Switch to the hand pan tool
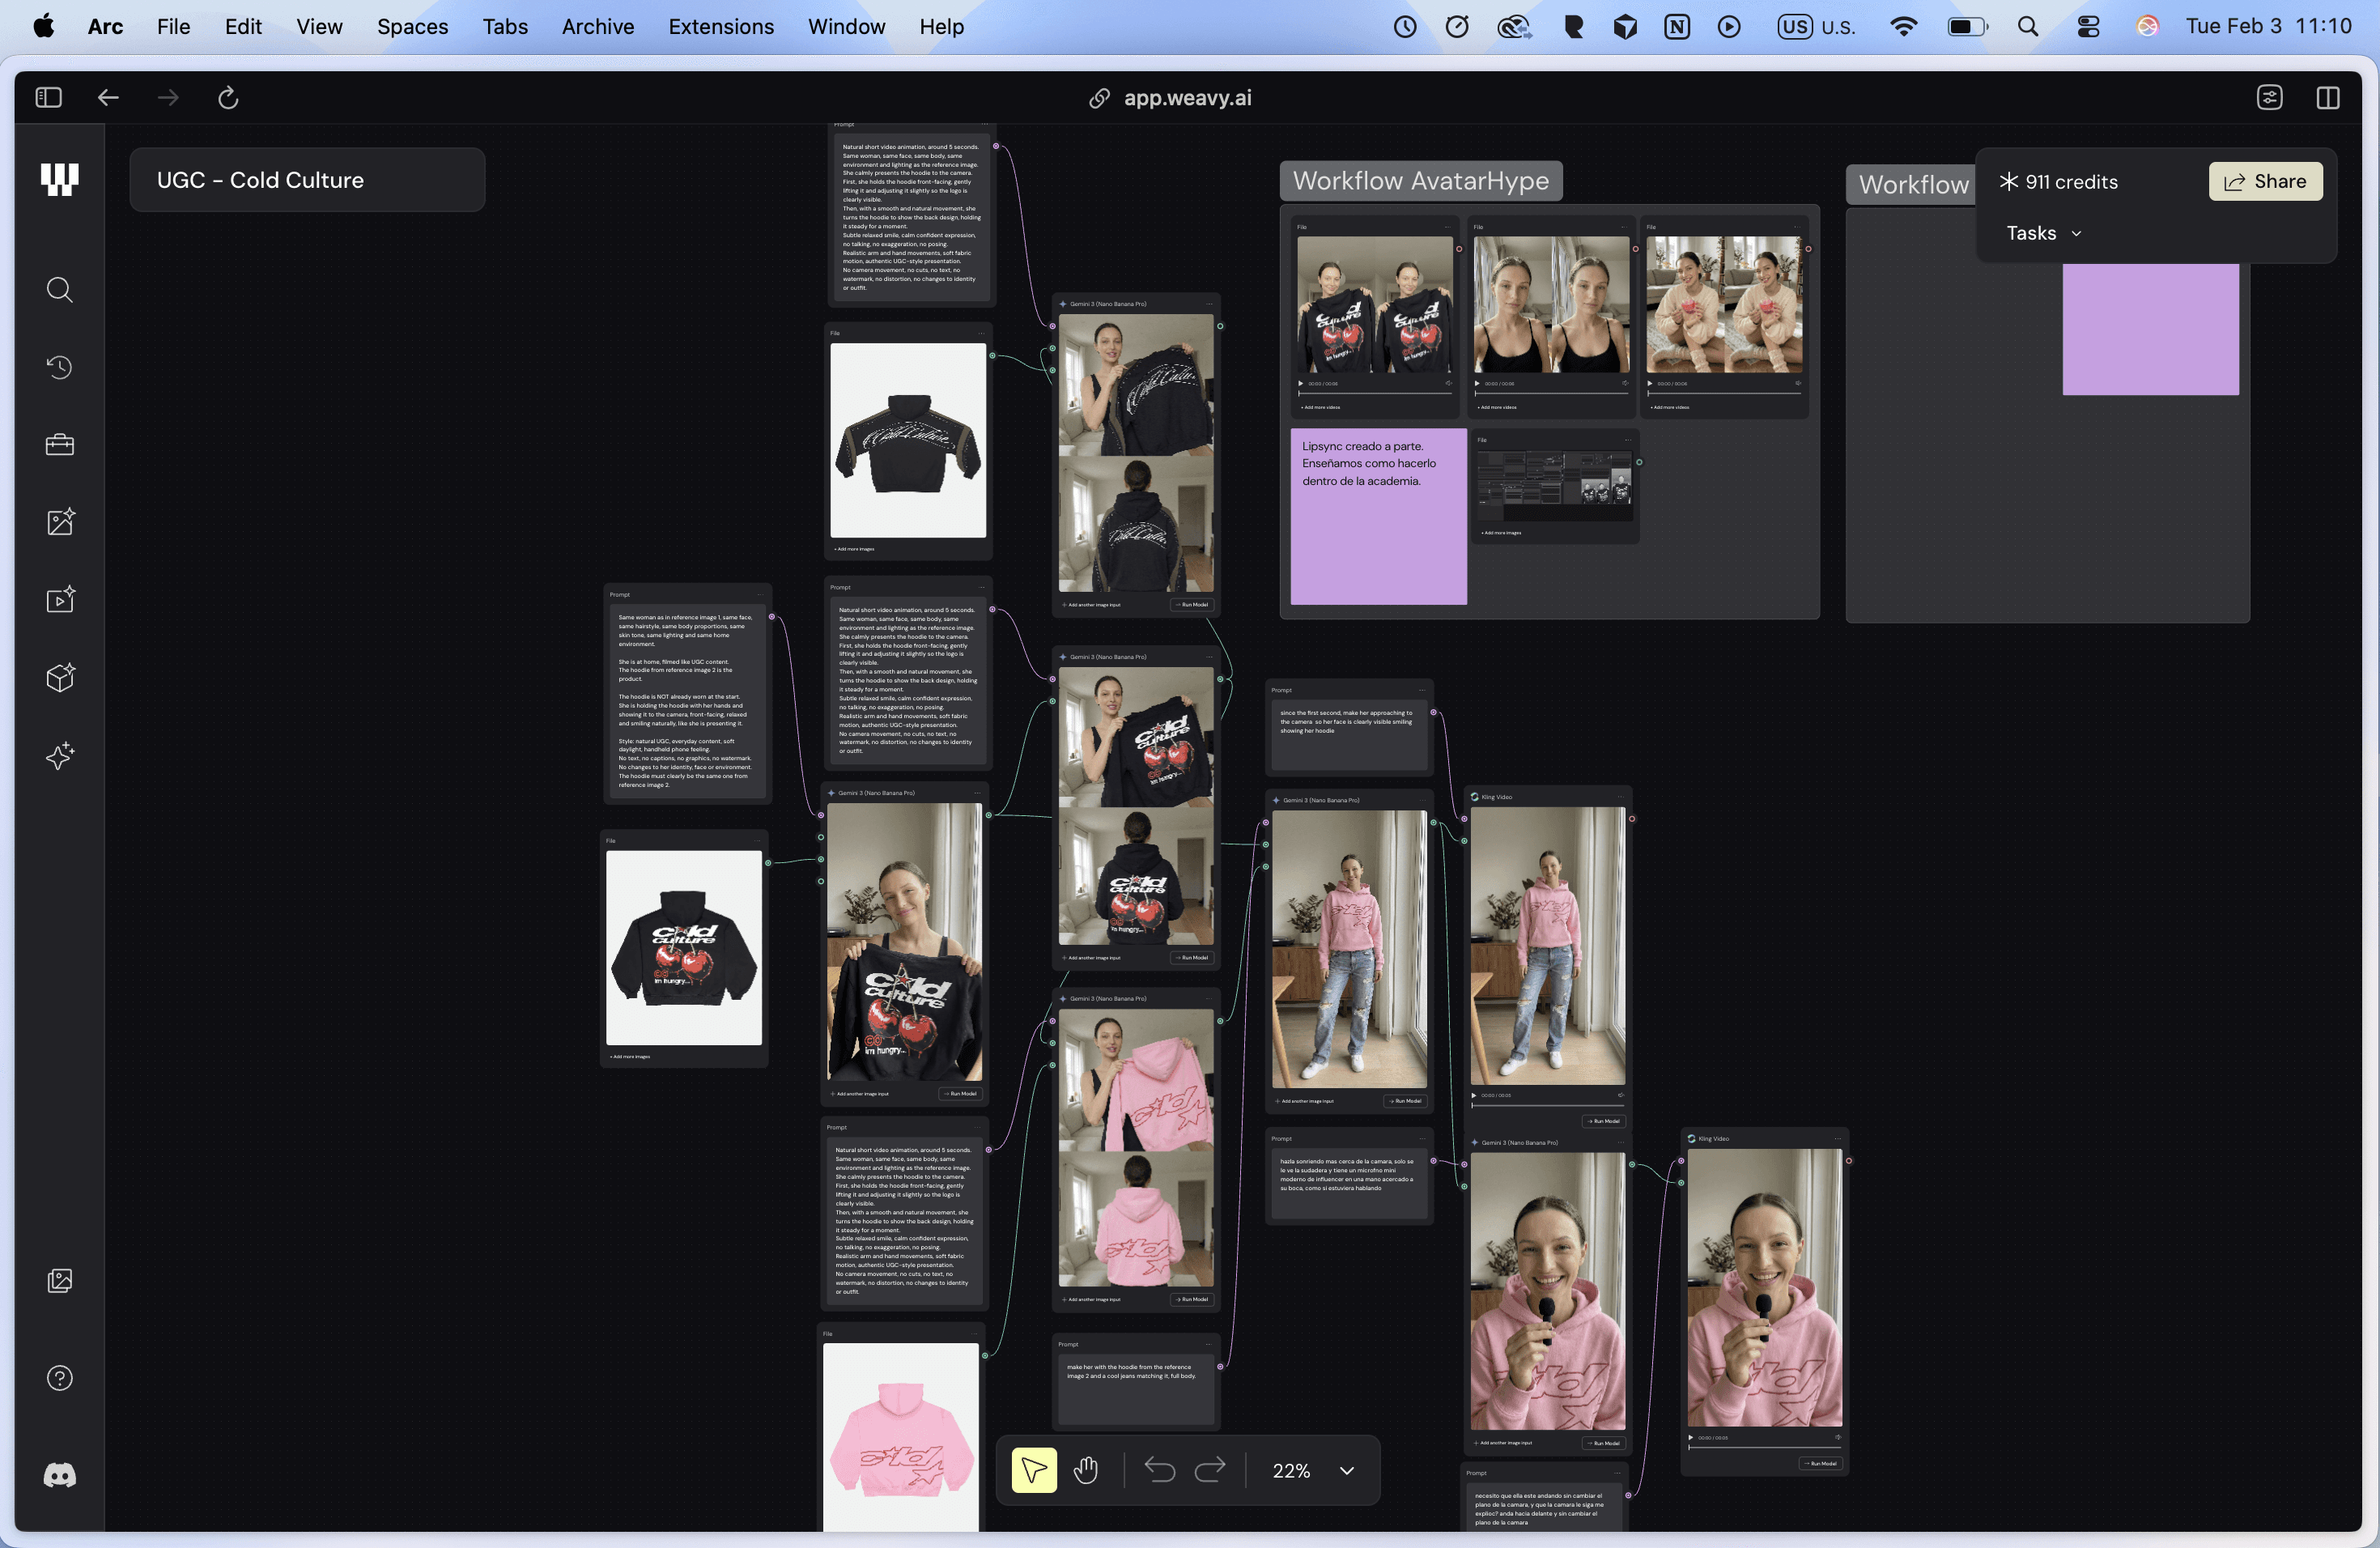The height and width of the screenshot is (1548, 2380). [1086, 1470]
